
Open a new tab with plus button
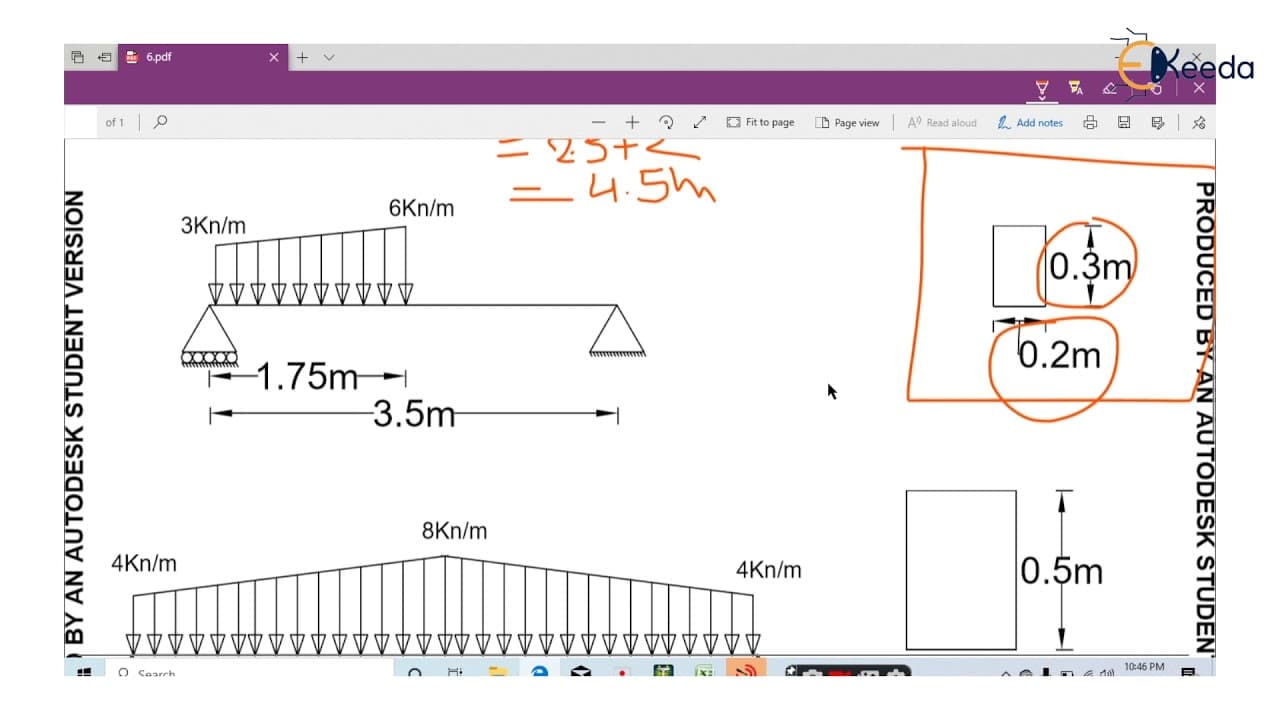pyautogui.click(x=302, y=58)
